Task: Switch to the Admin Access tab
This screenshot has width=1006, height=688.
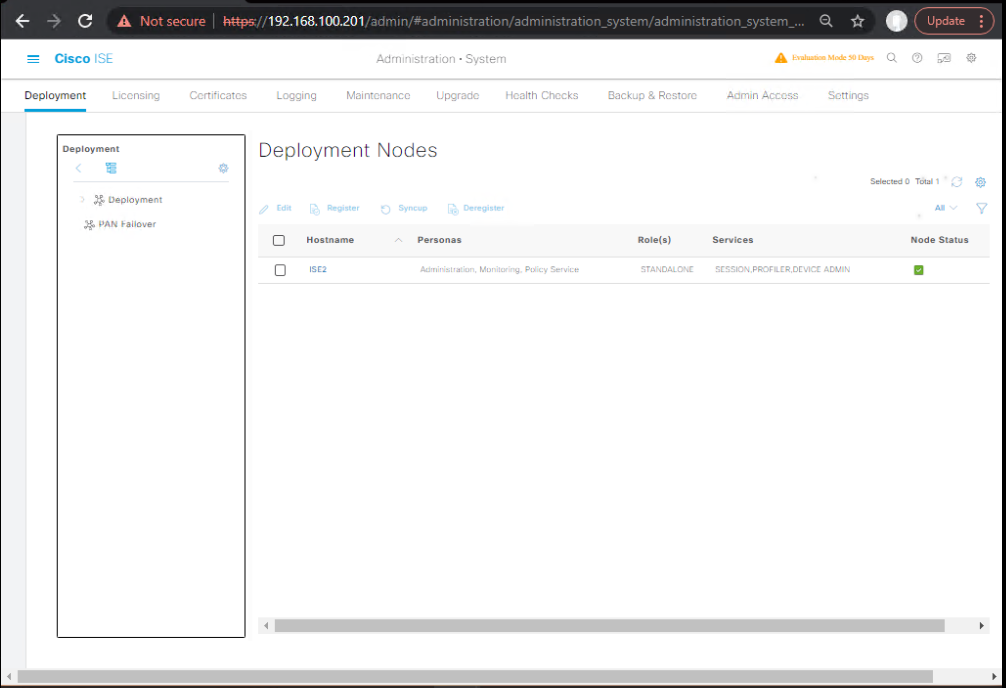Action: pyautogui.click(x=762, y=95)
